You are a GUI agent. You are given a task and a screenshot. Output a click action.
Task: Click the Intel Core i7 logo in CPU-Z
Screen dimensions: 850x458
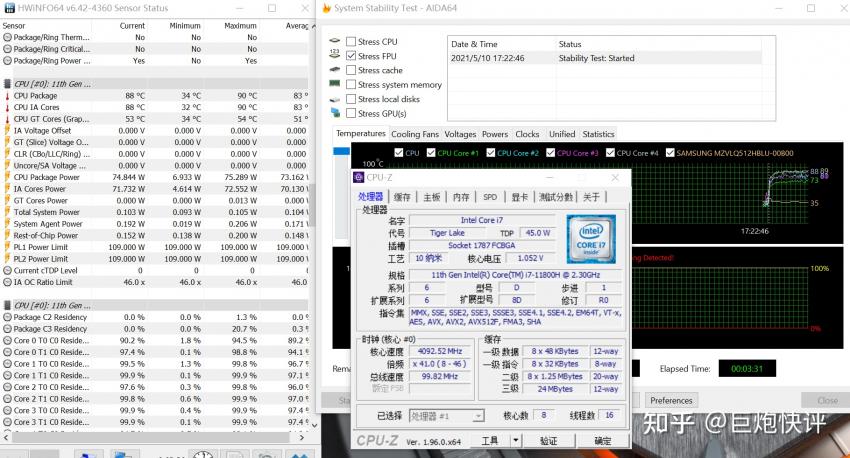tap(591, 238)
